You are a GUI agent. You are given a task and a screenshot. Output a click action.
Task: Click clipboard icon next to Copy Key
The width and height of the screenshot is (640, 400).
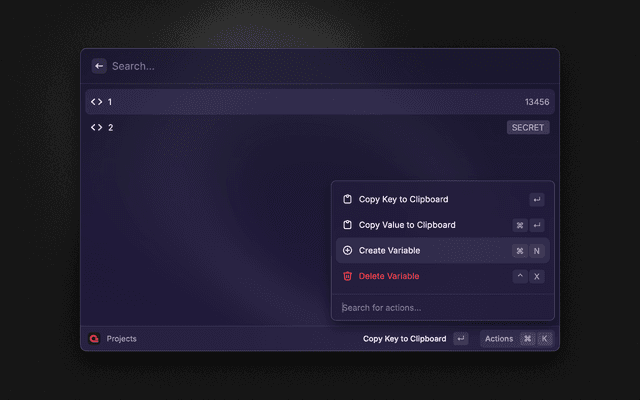tap(347, 200)
